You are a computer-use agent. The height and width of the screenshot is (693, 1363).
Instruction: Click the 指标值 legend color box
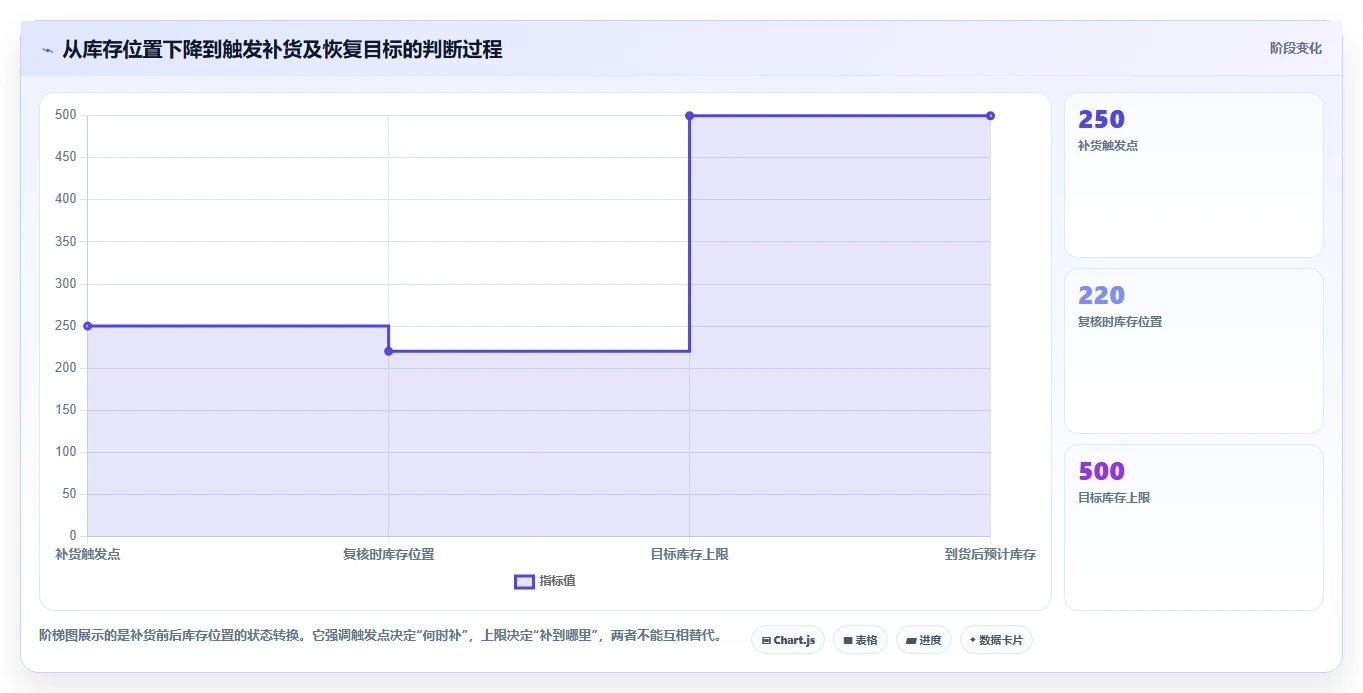[x=524, y=582]
